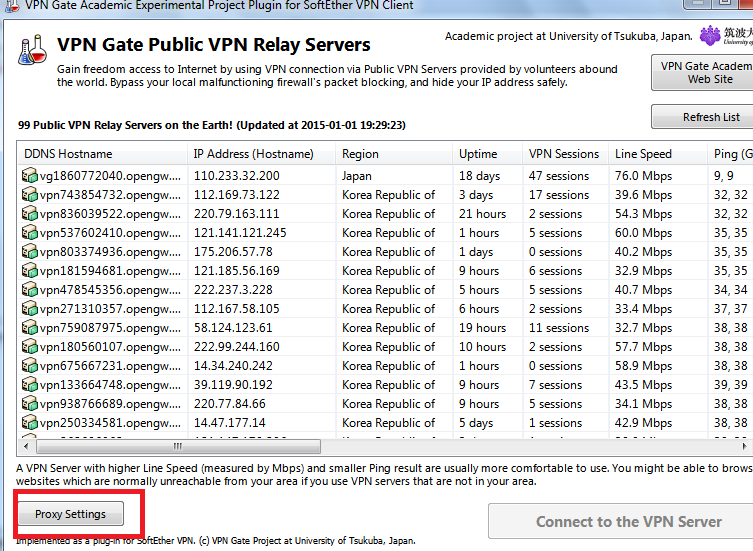The image size is (753, 551).
Task: Select IP address 222.237.3.228
Action: pyautogui.click(x=233, y=290)
